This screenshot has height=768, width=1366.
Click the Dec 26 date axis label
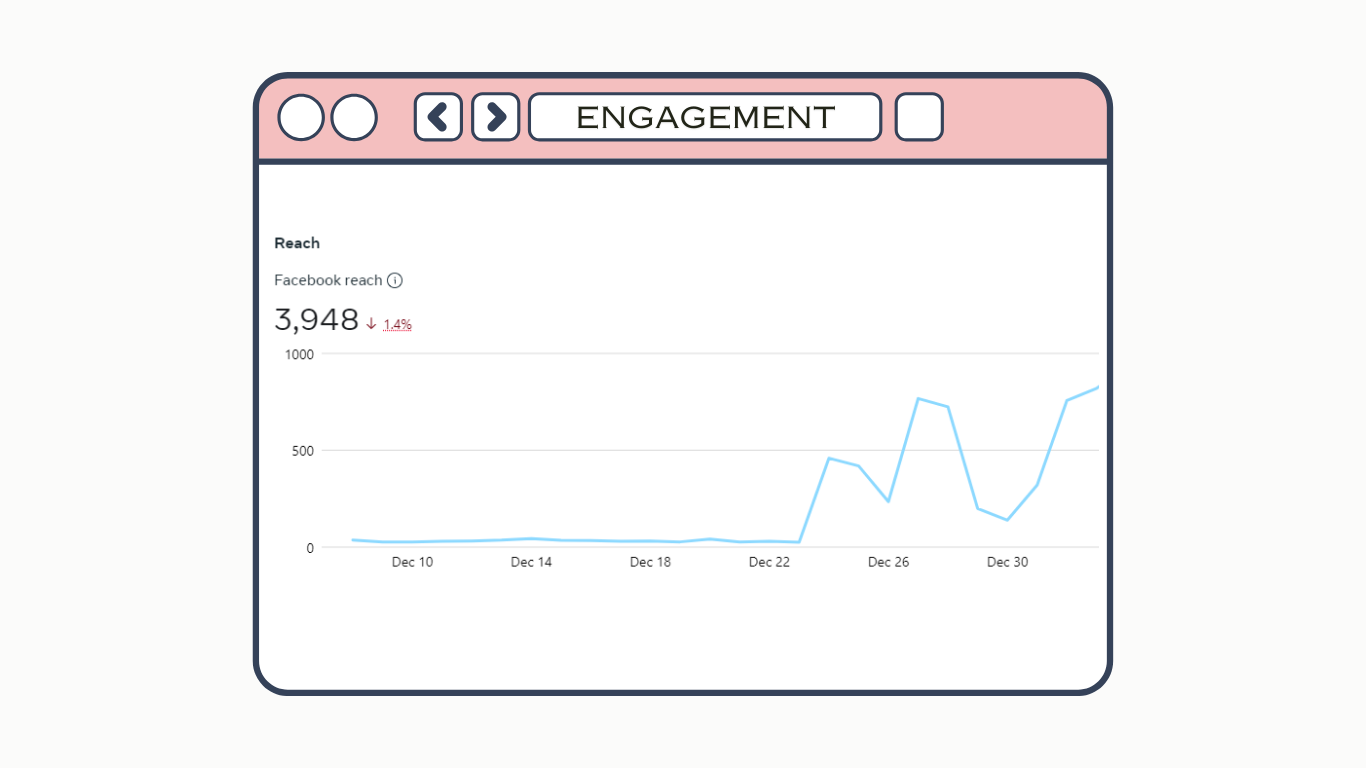pos(888,562)
